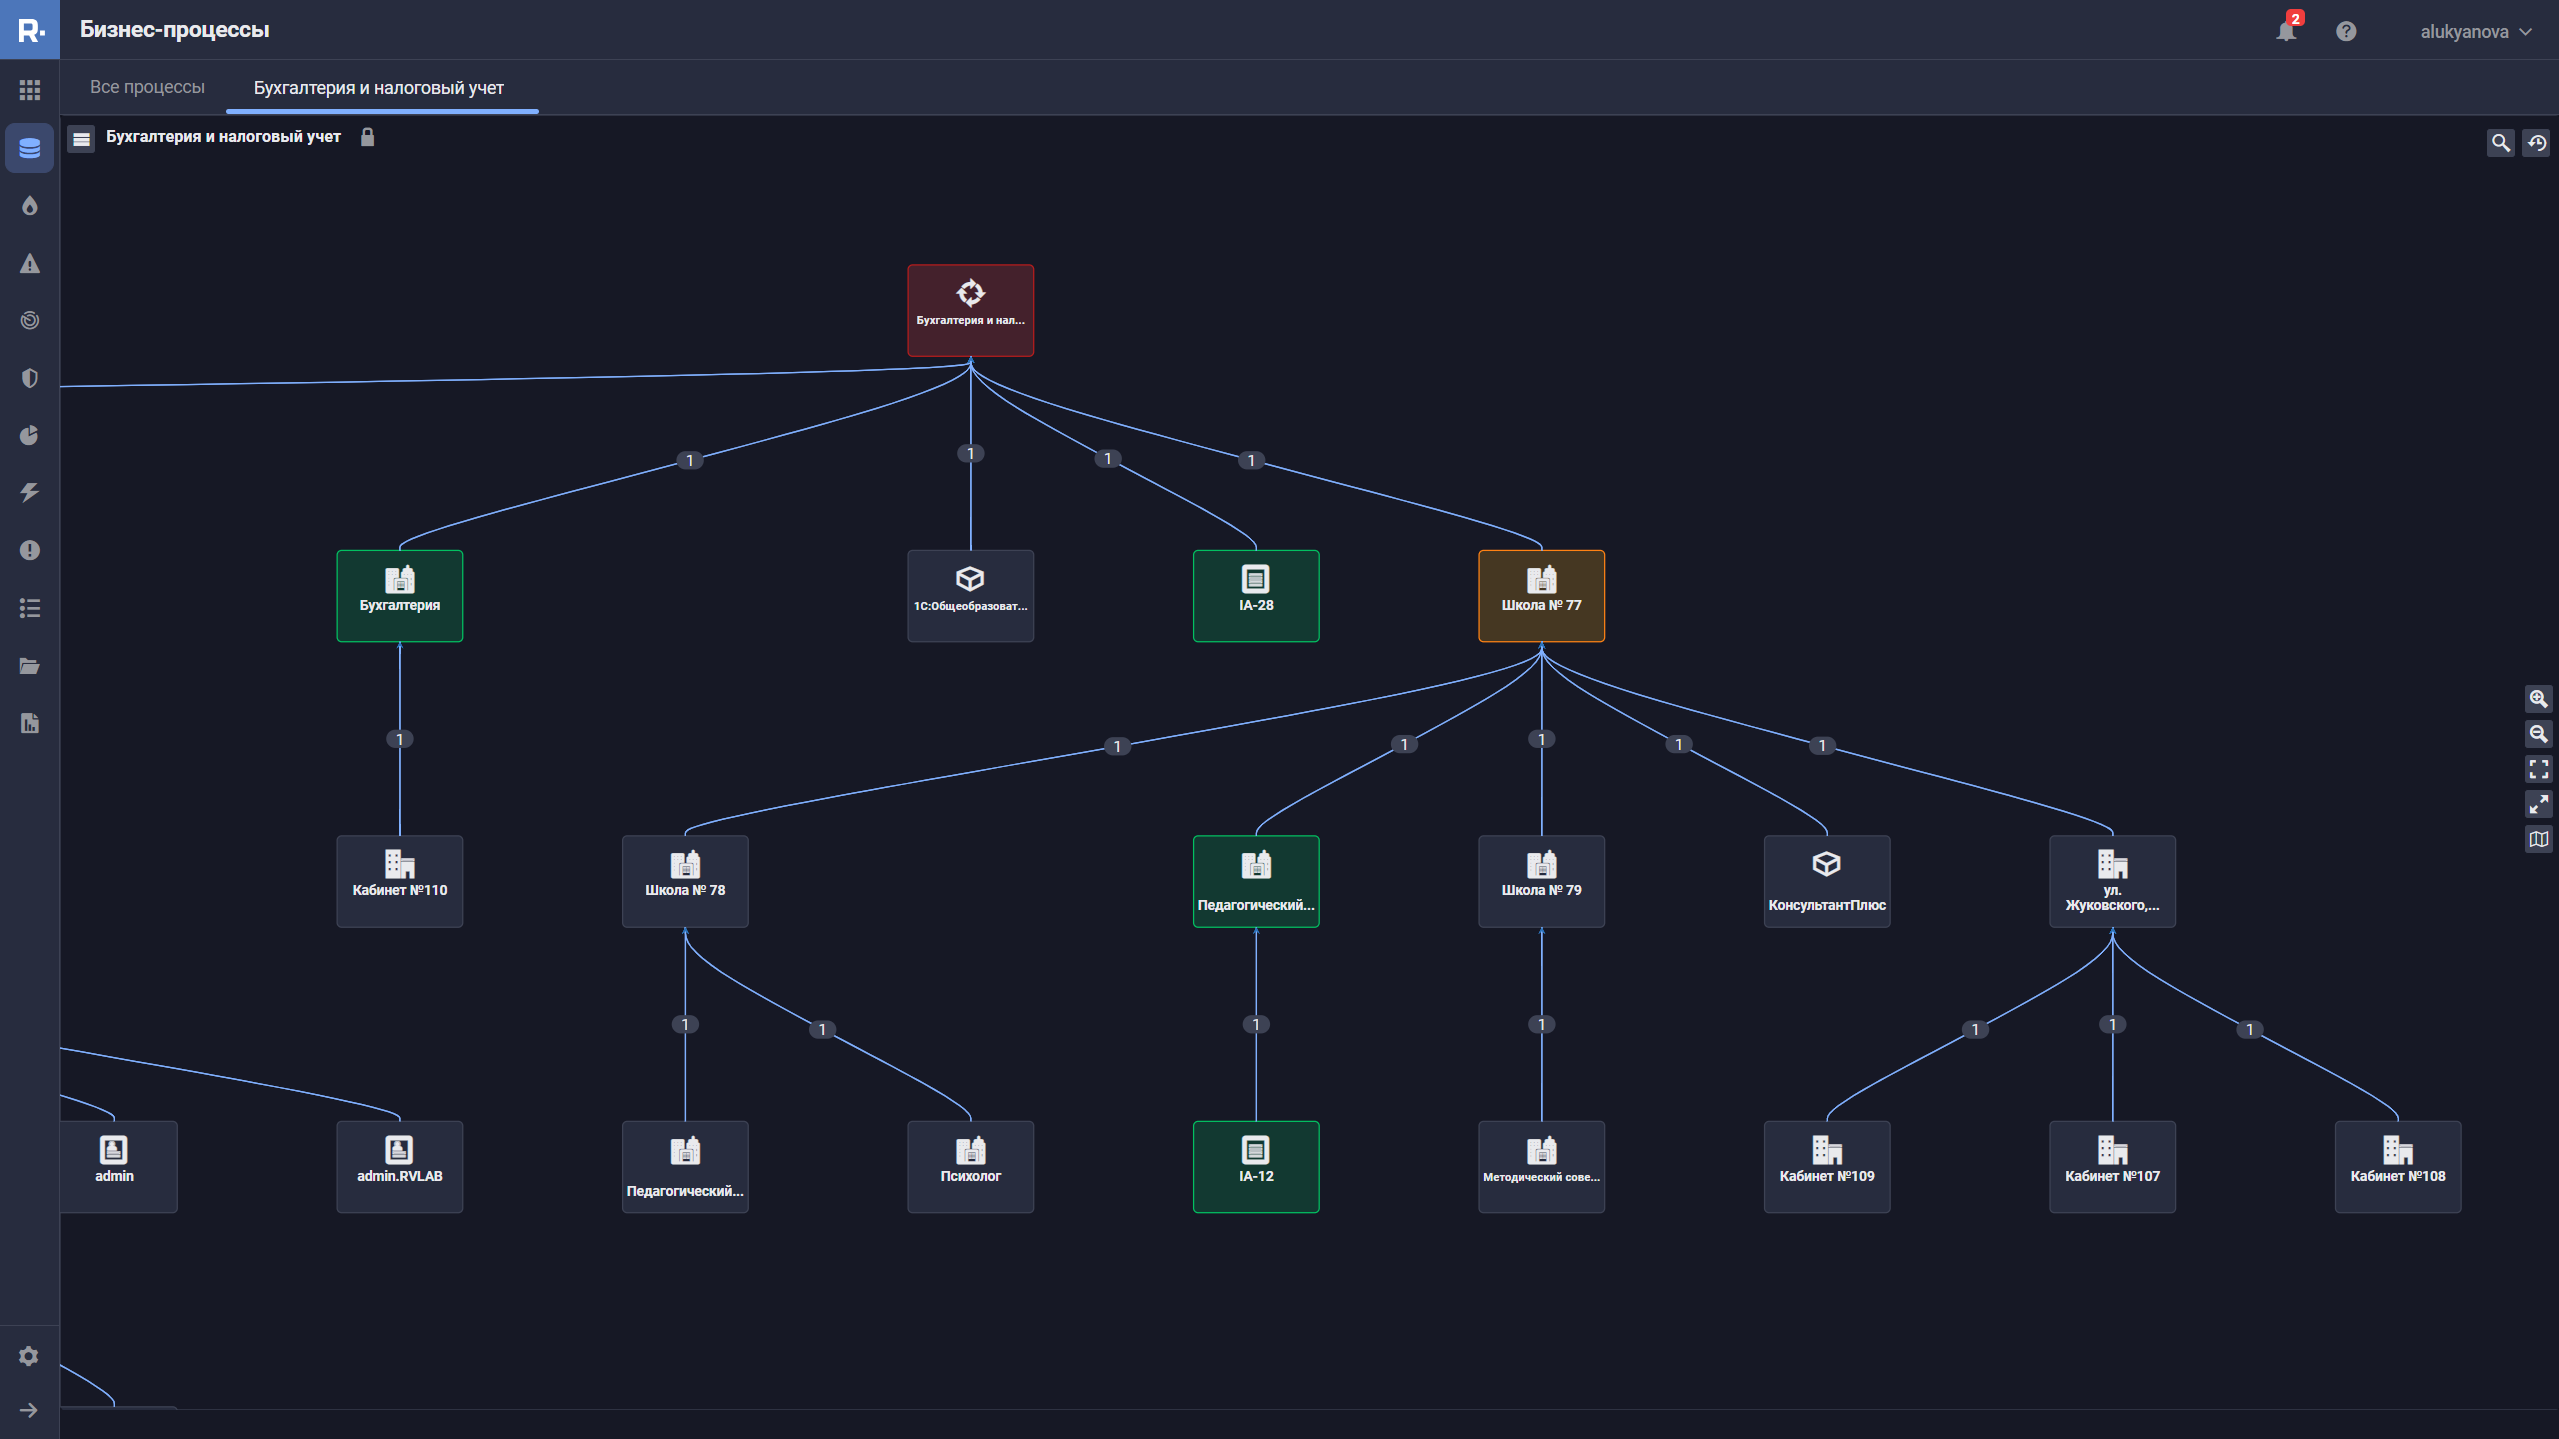Open notifications bell with badge

coord(2286,31)
